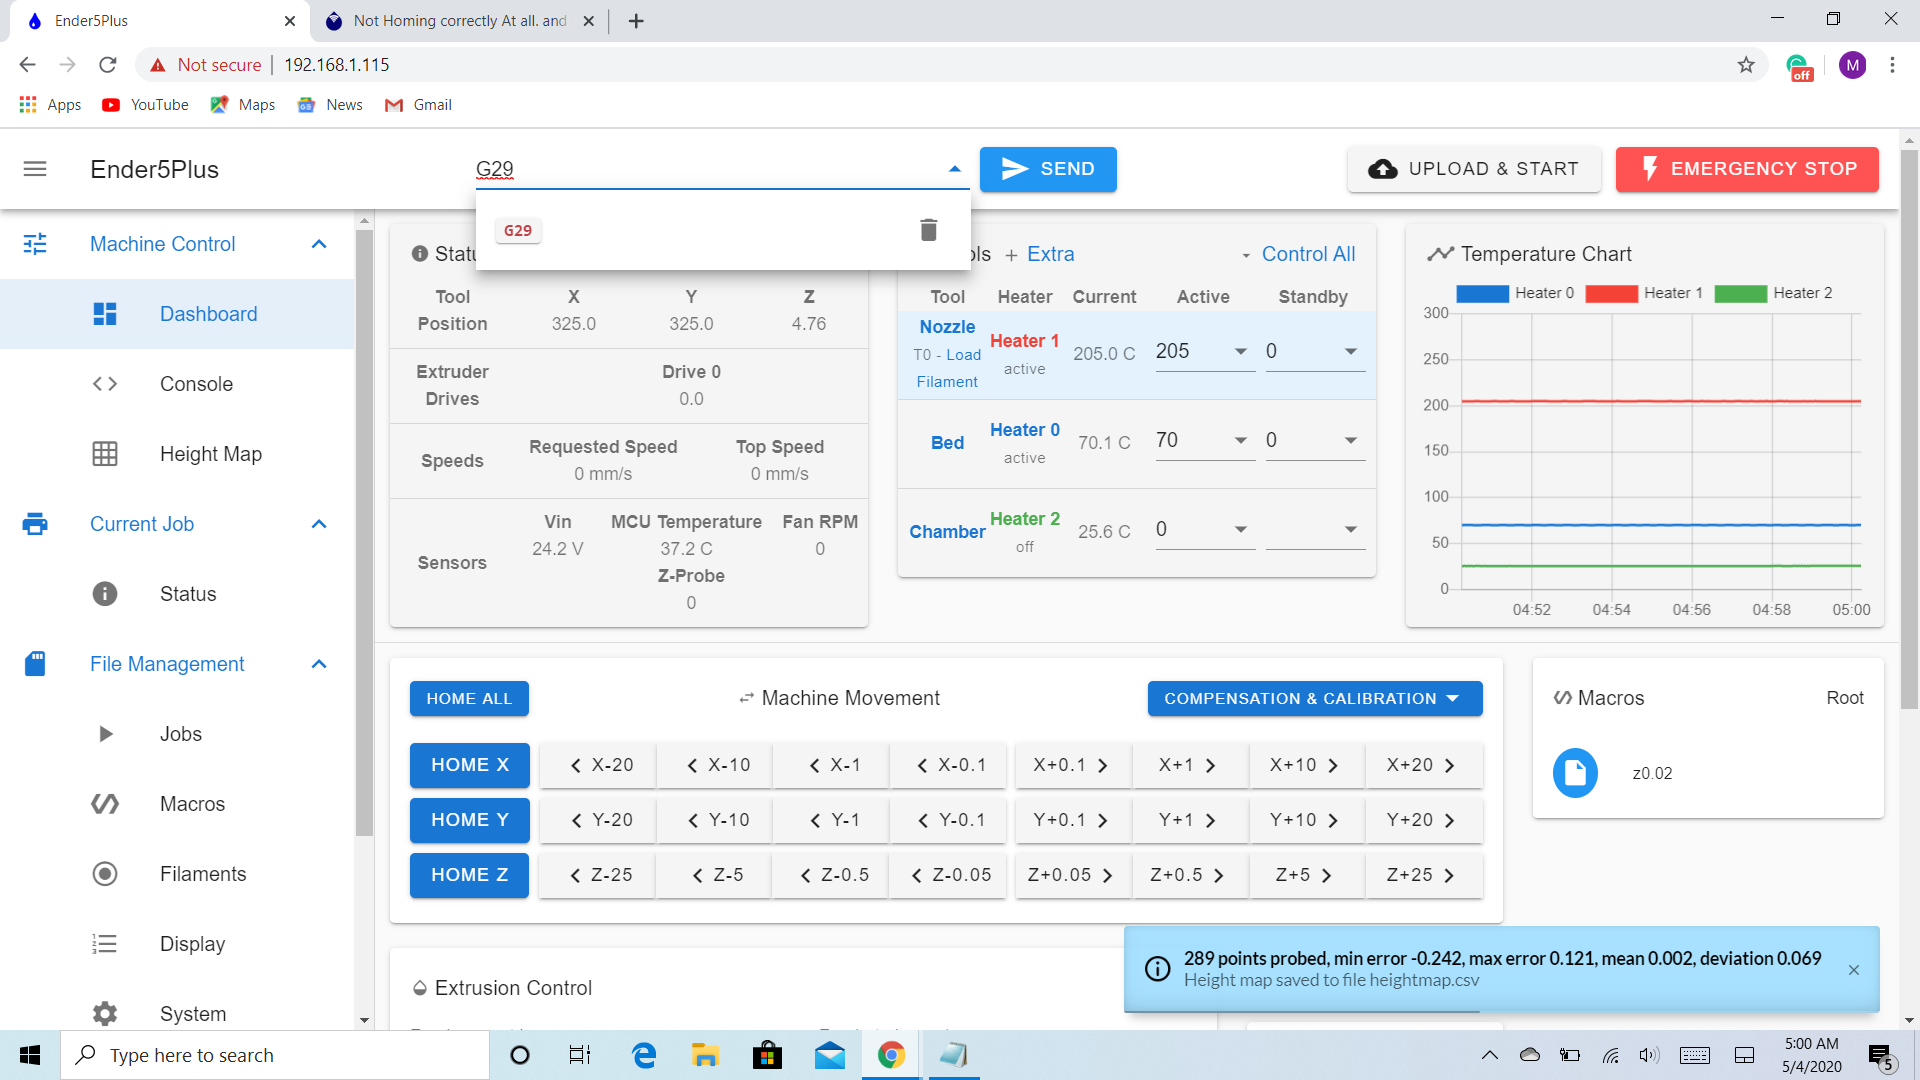This screenshot has height=1080, width=1920.
Task: Click the Current Job printer icon
Action: click(35, 524)
